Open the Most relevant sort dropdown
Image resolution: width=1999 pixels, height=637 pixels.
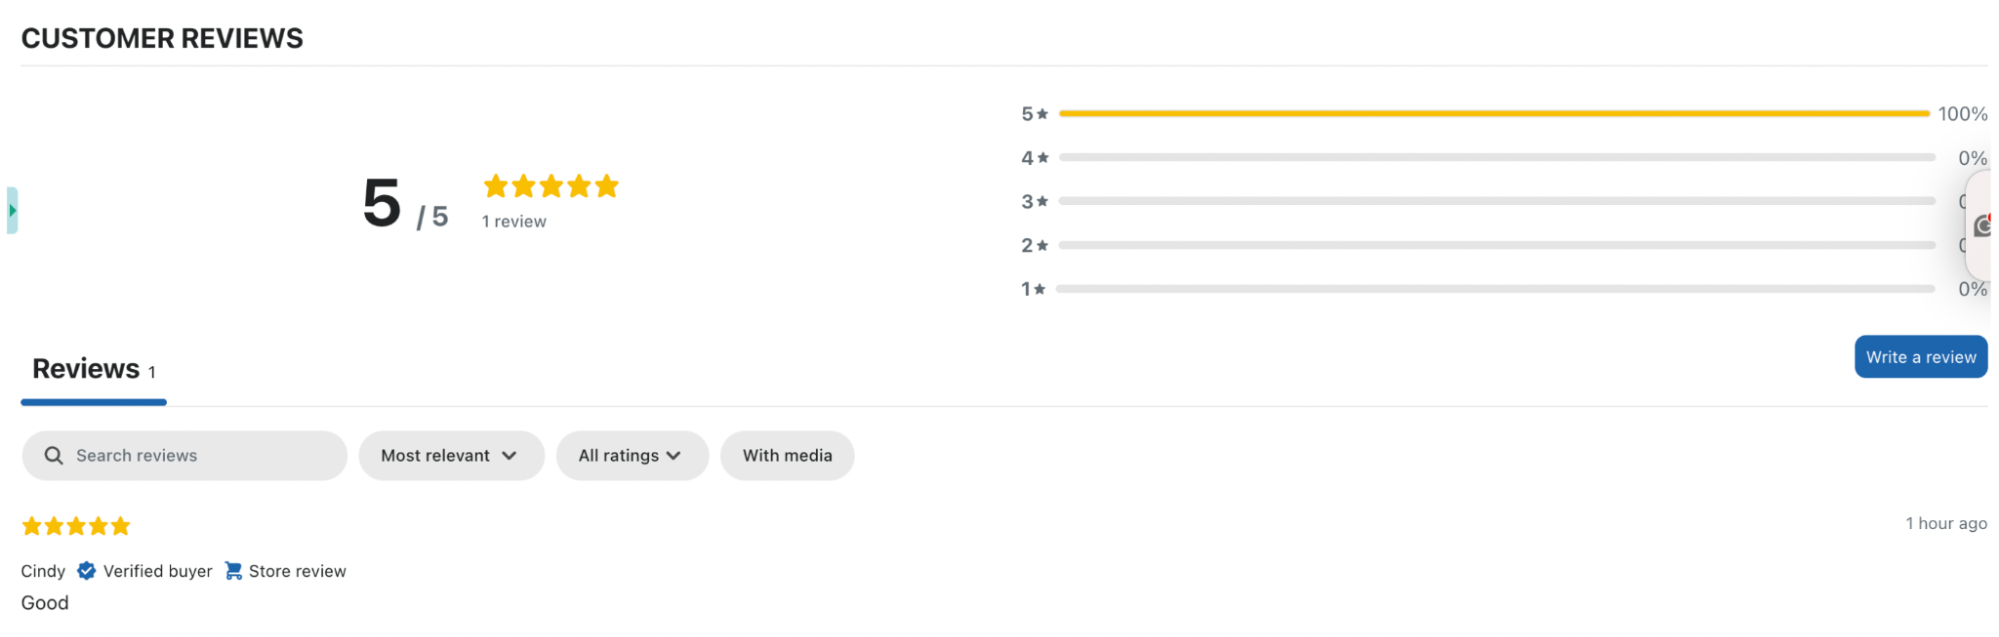(450, 456)
